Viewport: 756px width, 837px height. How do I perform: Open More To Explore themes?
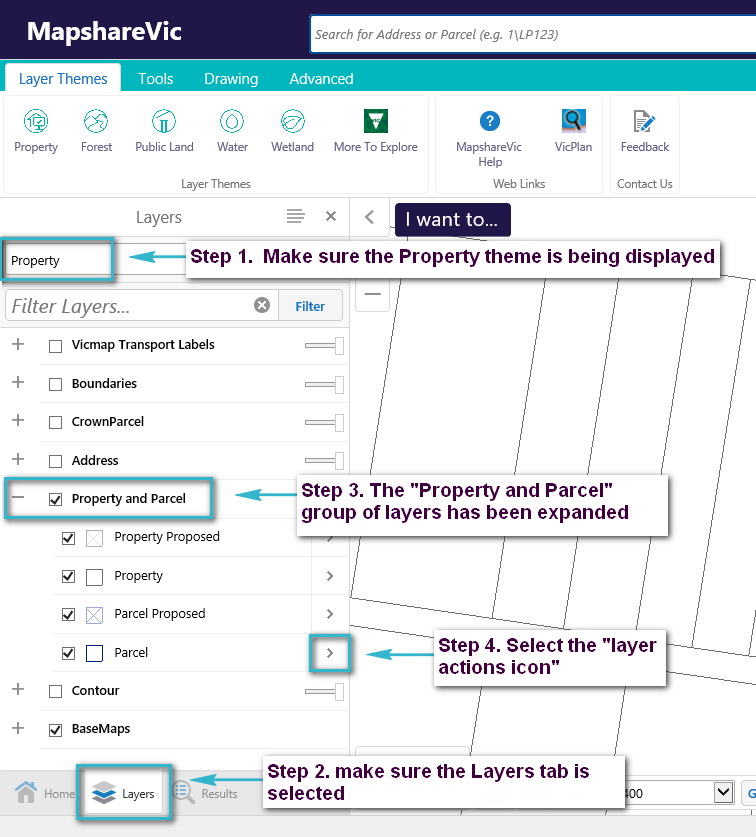point(375,131)
